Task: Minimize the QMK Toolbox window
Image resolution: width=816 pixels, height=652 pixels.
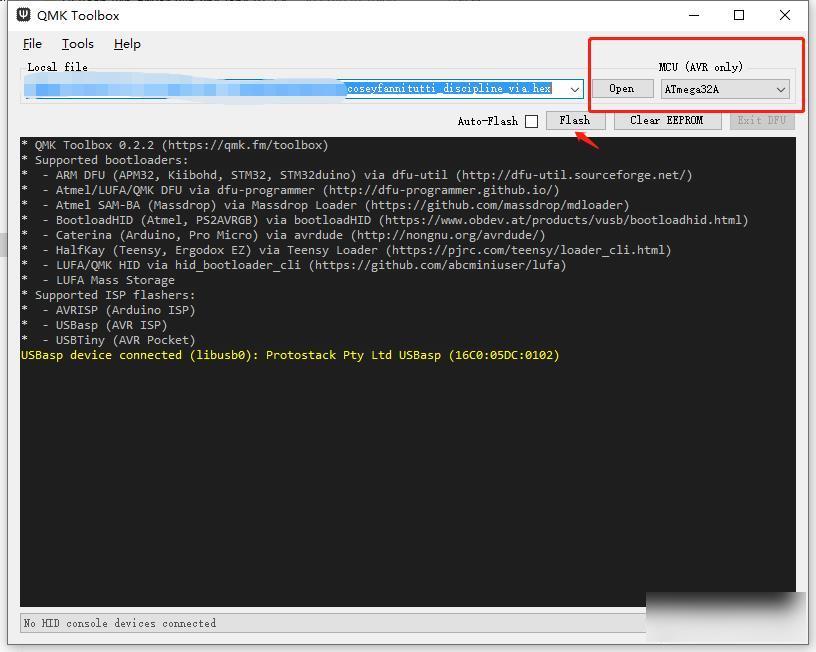Action: click(694, 15)
